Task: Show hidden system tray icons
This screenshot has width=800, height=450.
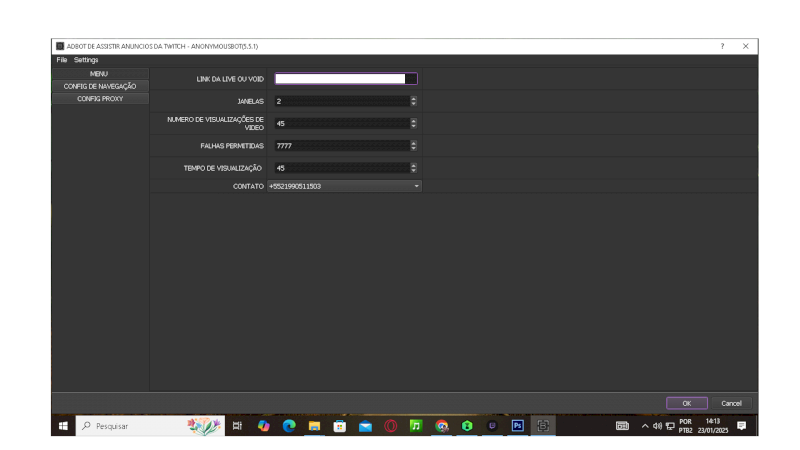Action: (645, 426)
